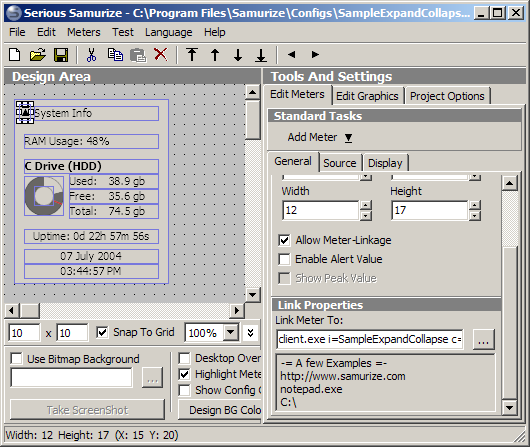The image size is (530, 447).
Task: Click grid Y size field
Action: tap(72, 333)
